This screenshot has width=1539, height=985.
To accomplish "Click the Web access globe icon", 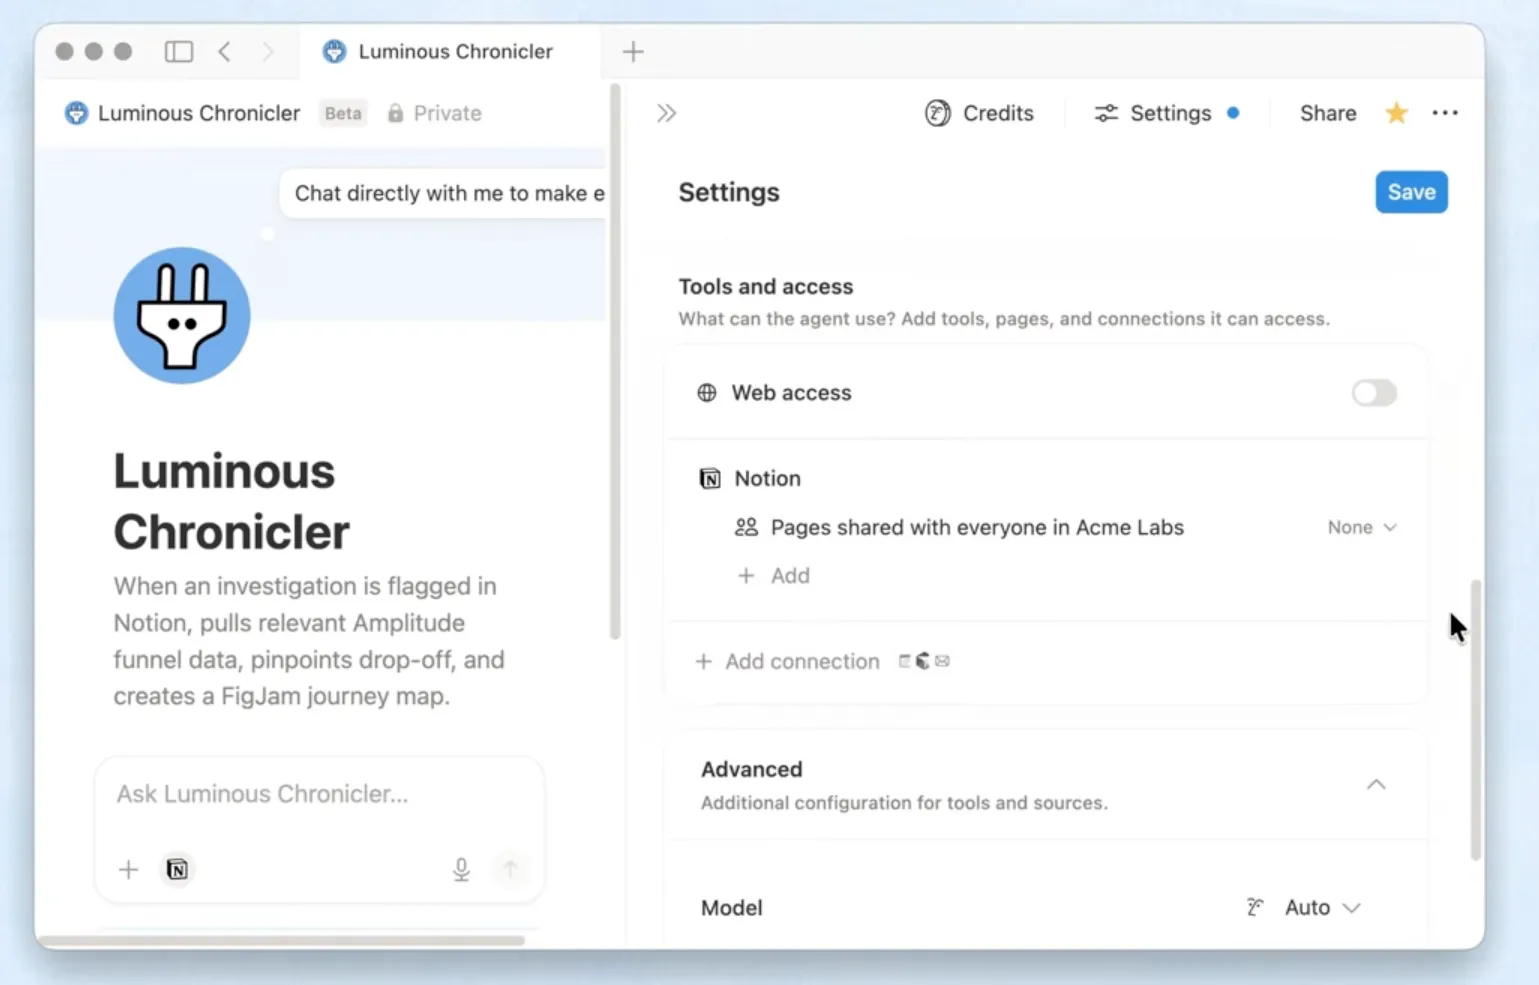I will (707, 393).
